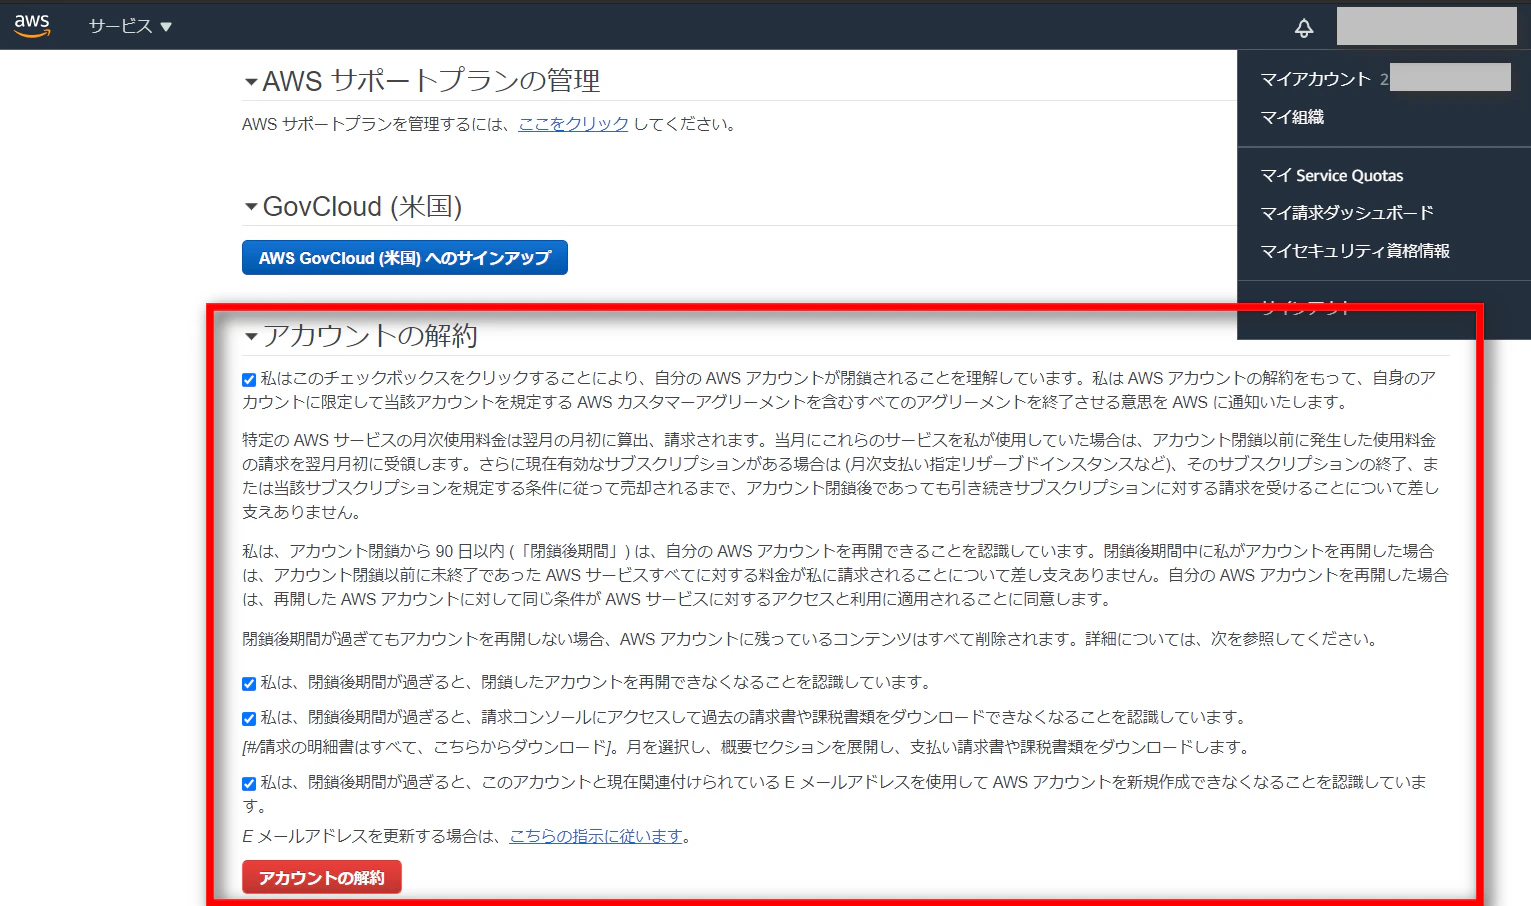Click text starting with 特定の AWS サービスの月次使用料金

(x=841, y=476)
